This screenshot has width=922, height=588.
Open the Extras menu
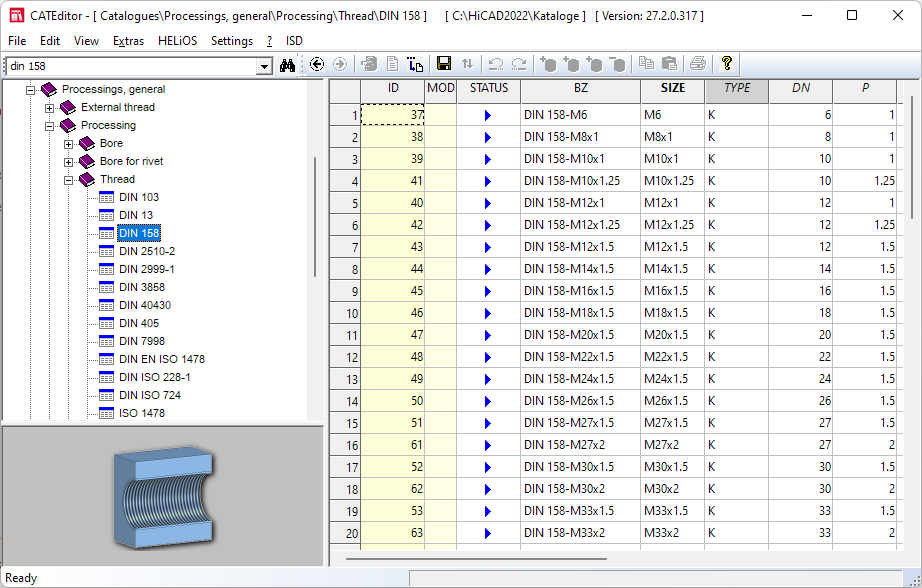129,41
